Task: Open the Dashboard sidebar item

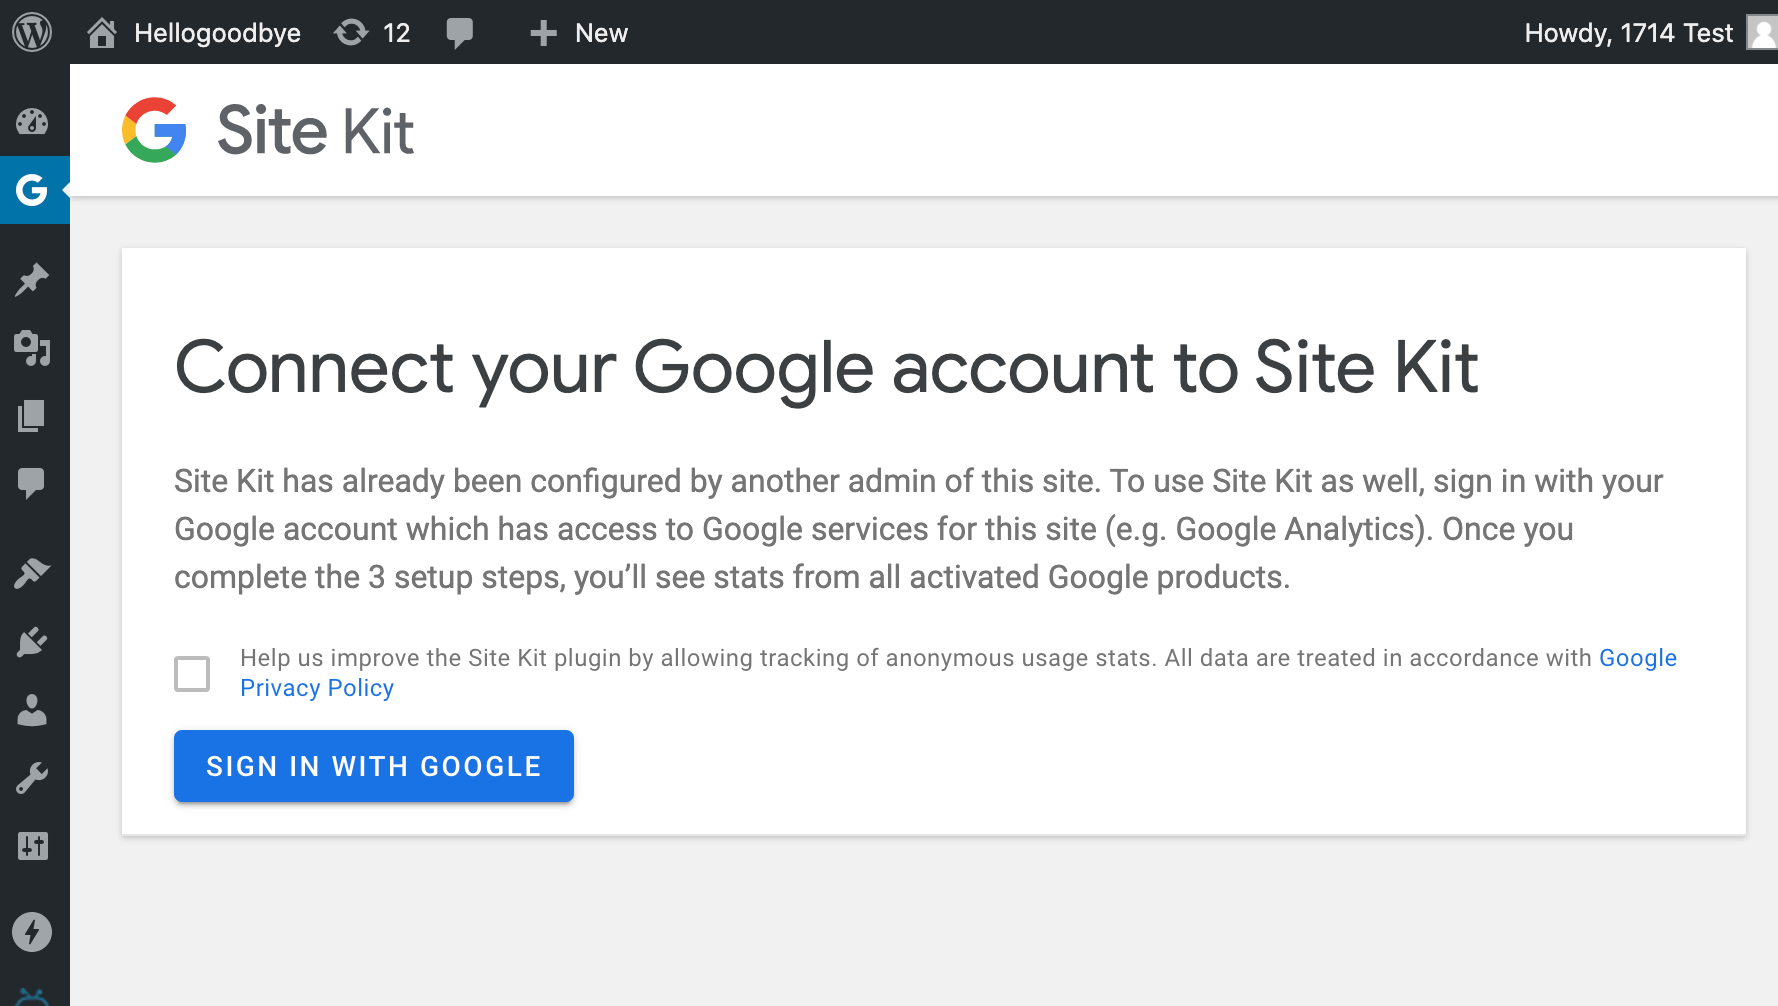Action: [x=32, y=122]
